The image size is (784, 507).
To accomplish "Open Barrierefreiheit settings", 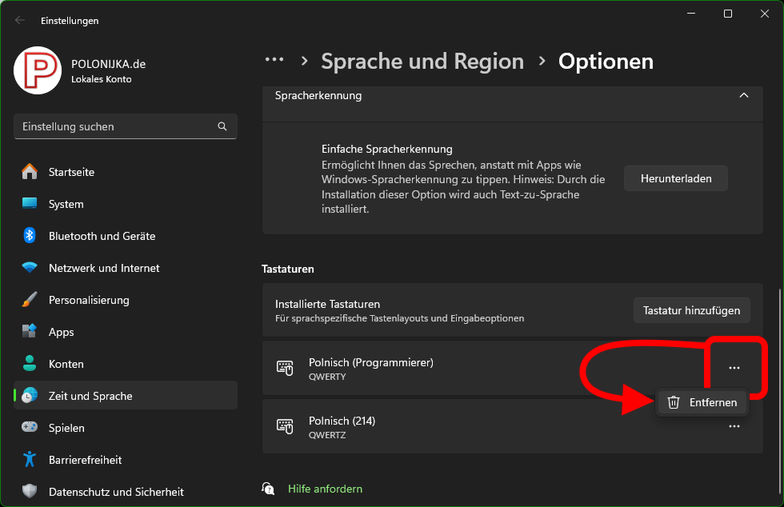I will [84, 460].
